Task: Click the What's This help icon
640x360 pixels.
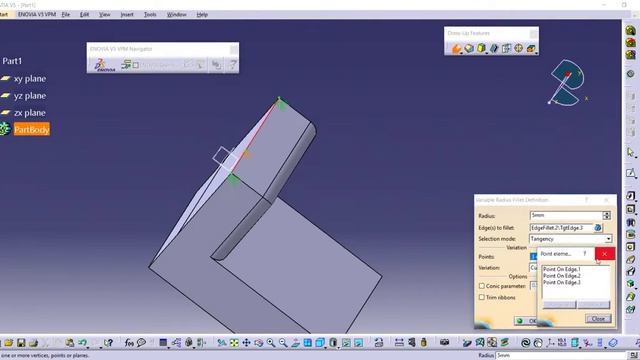Action: point(108,342)
